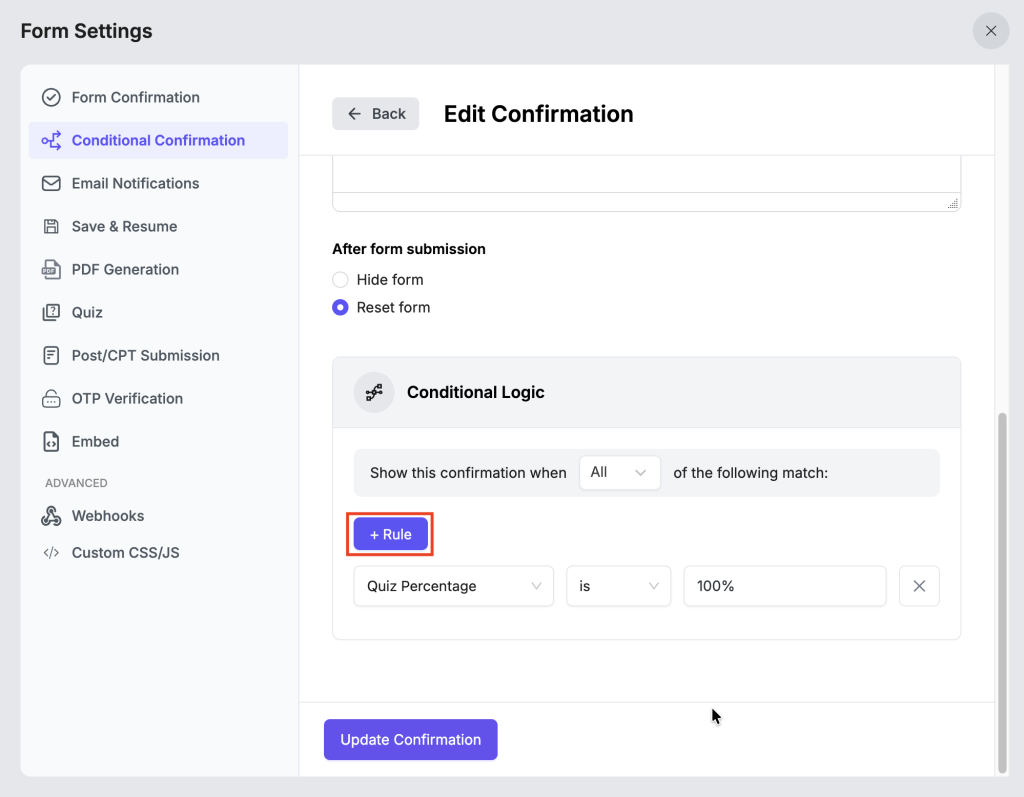The width and height of the screenshot is (1024, 797).
Task: Go to Email Notifications
Action: coord(158,184)
